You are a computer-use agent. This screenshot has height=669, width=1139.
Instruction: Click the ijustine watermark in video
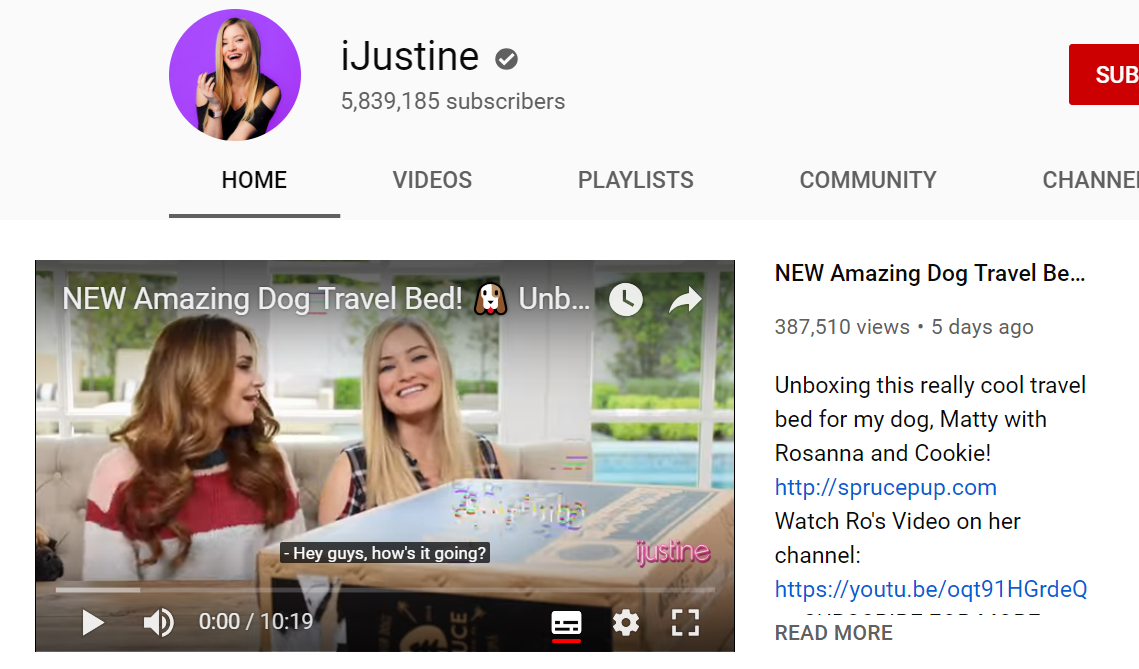click(x=673, y=553)
